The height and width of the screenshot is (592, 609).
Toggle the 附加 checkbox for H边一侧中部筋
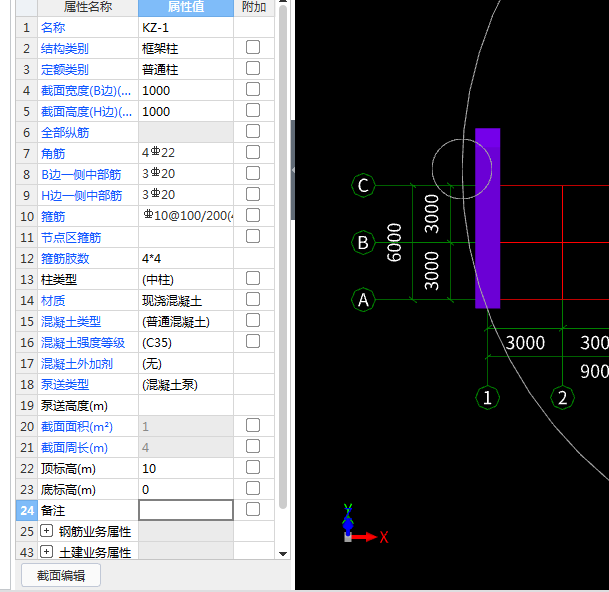click(253, 194)
